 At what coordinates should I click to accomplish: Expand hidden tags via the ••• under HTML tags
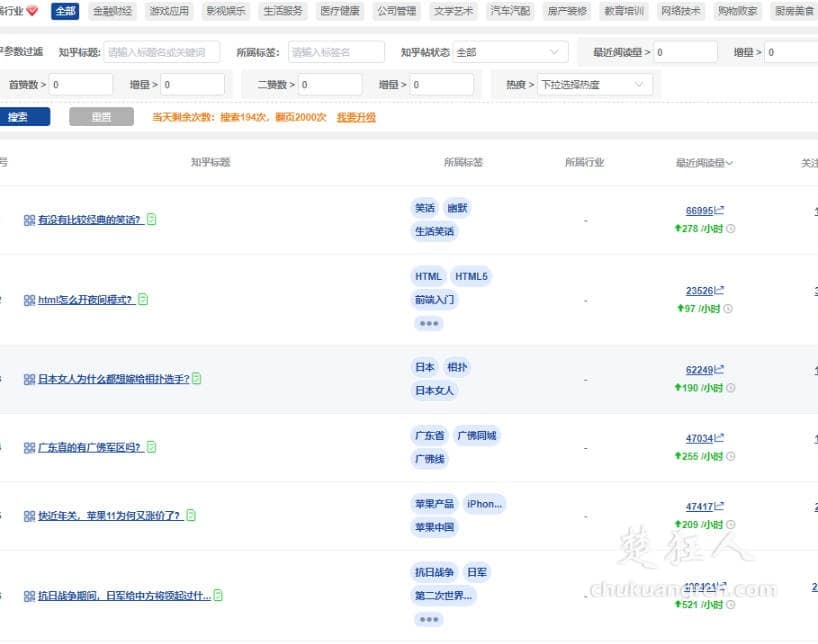[x=429, y=323]
